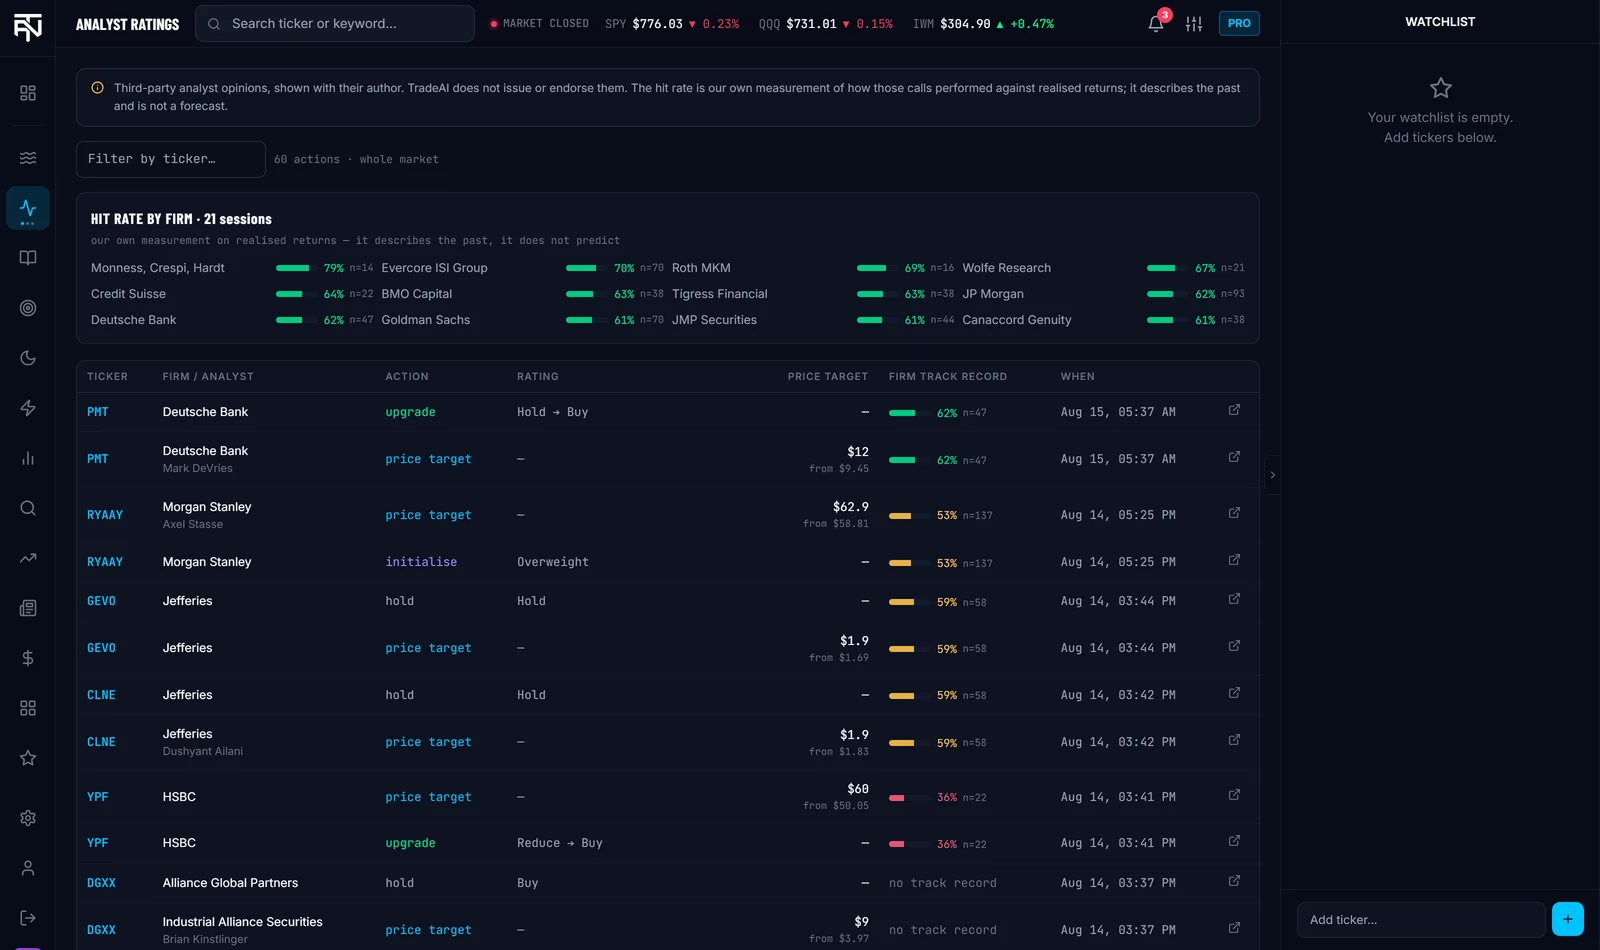This screenshot has width=1600, height=950.
Task: Click the Overweight rating in RYAAY row
Action: (553, 562)
